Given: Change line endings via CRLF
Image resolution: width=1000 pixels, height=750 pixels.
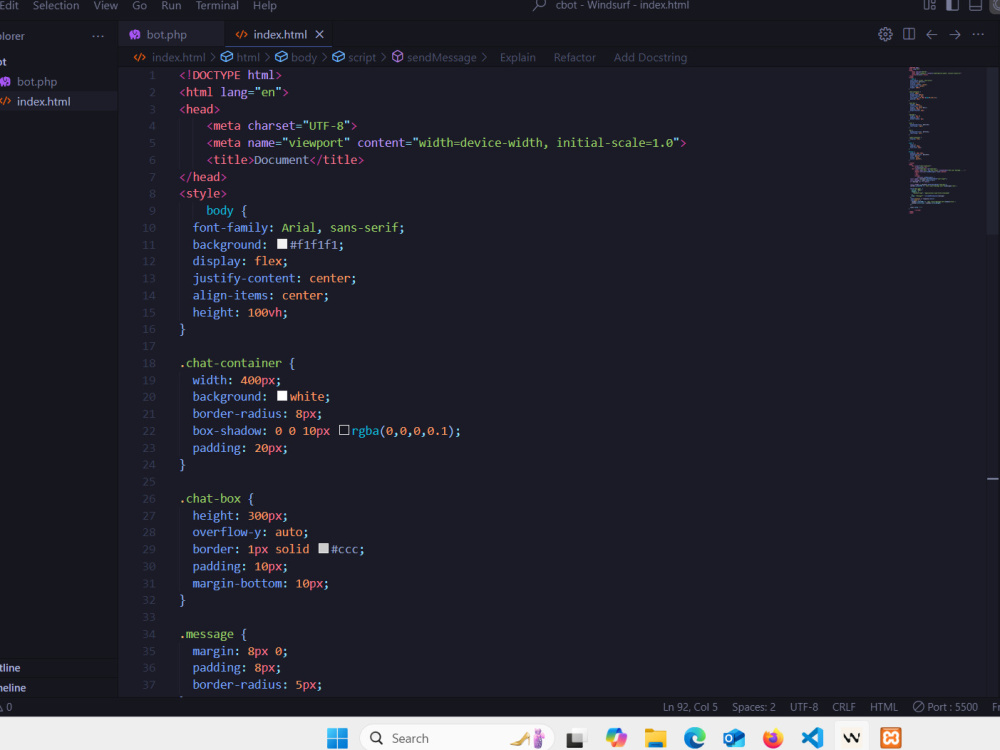Looking at the screenshot, I should pyautogui.click(x=844, y=707).
